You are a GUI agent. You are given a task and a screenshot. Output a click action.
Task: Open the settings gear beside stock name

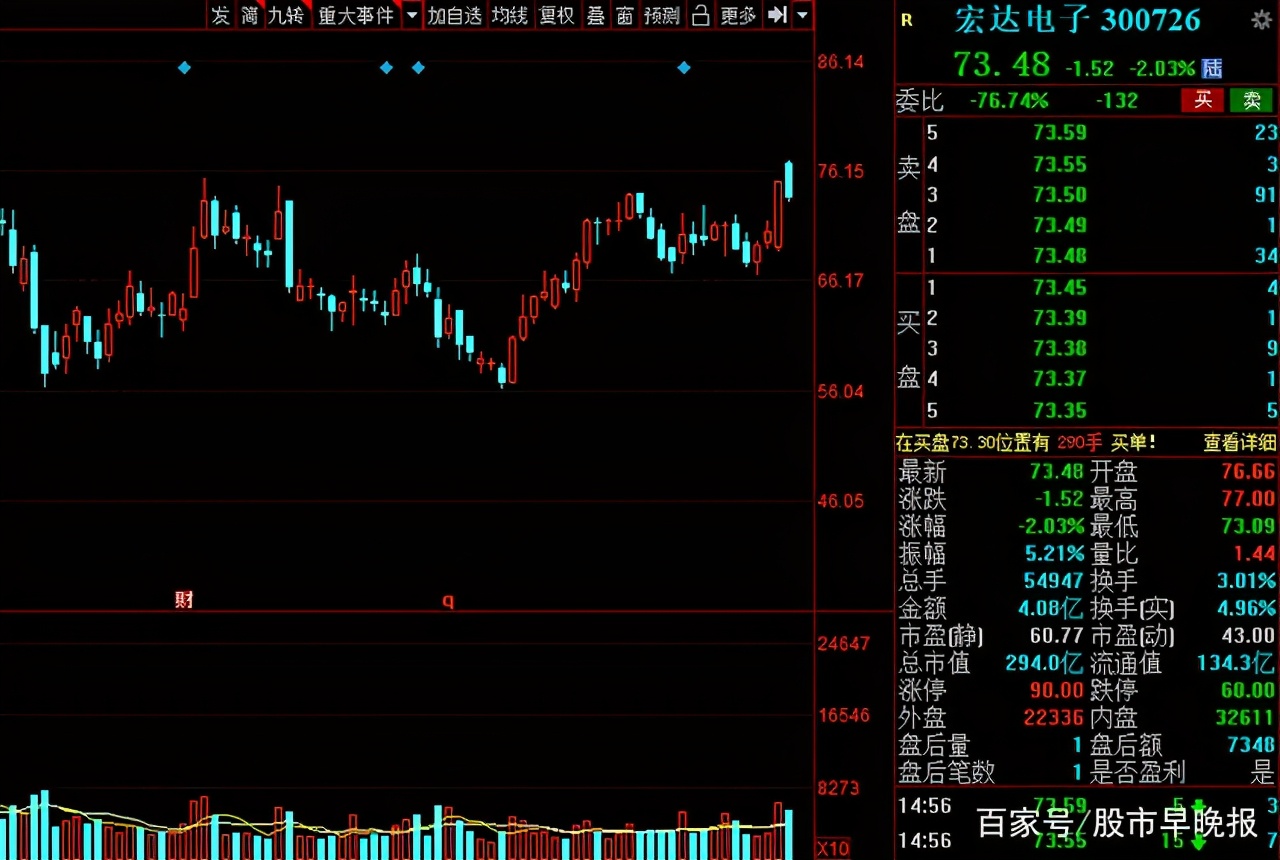coord(1261,20)
